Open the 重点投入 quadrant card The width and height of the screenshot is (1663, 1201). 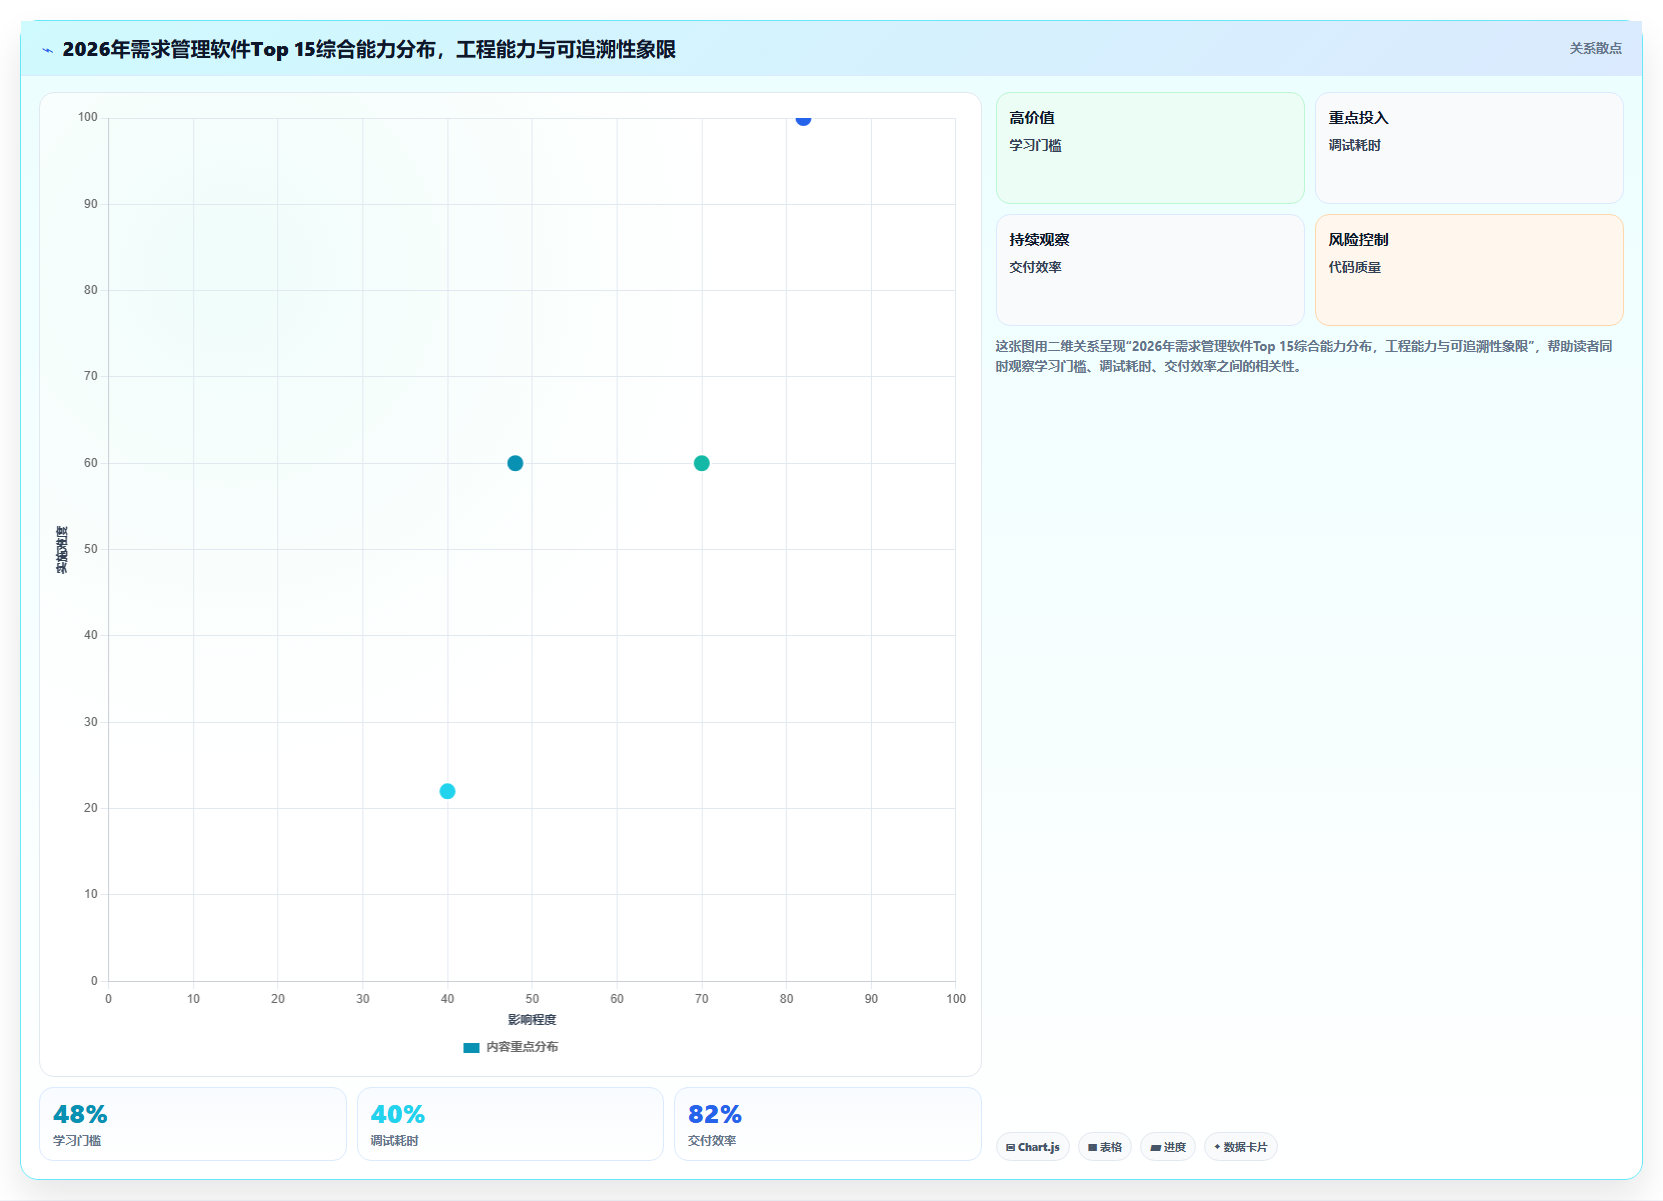[1469, 148]
